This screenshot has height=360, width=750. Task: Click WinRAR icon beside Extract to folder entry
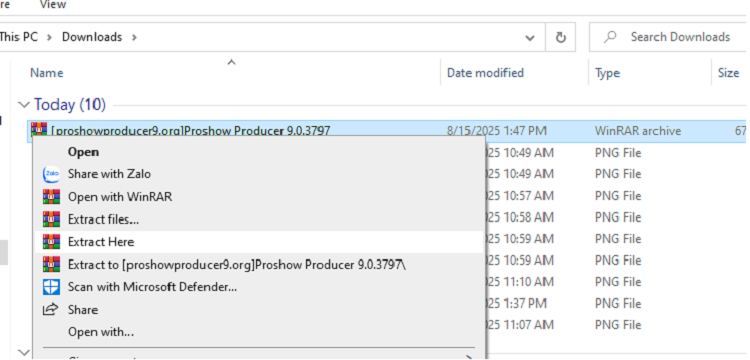pos(51,264)
